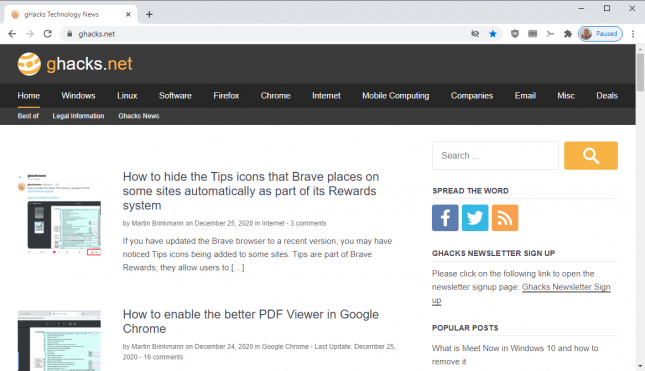Click the dark rectangular extension icon

[x=533, y=34]
